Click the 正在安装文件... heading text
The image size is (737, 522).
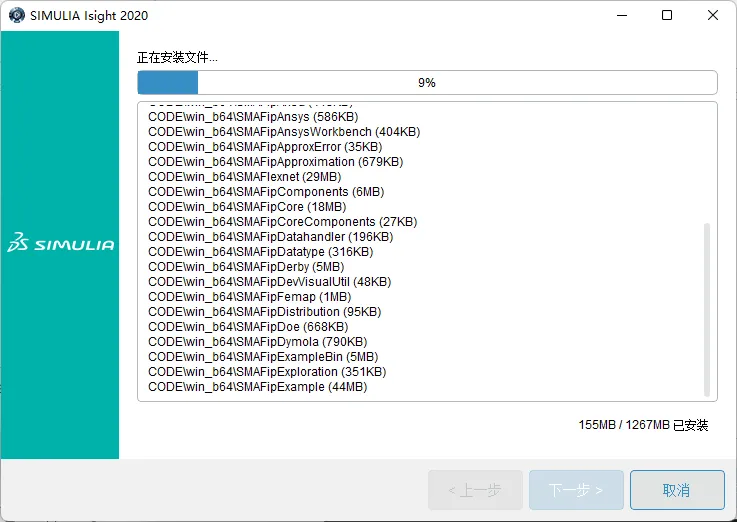[177, 58]
